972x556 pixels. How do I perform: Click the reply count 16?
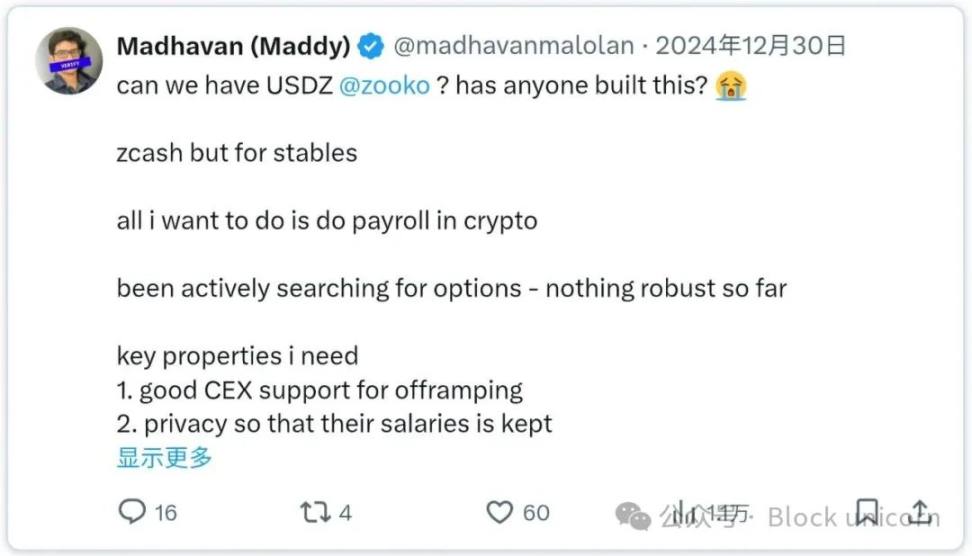click(x=166, y=513)
